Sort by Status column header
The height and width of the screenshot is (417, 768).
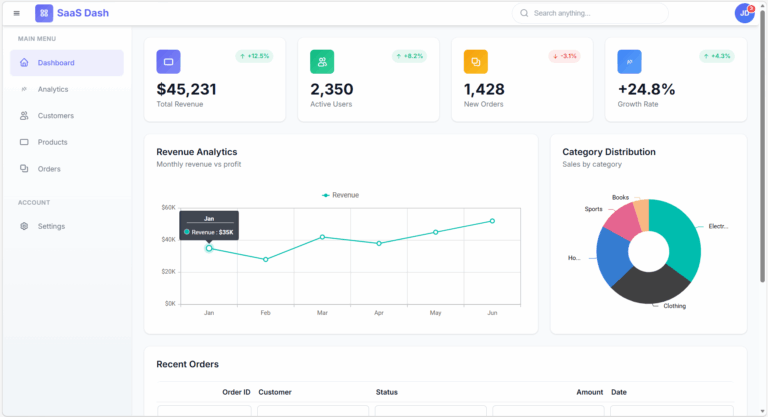tap(386, 392)
